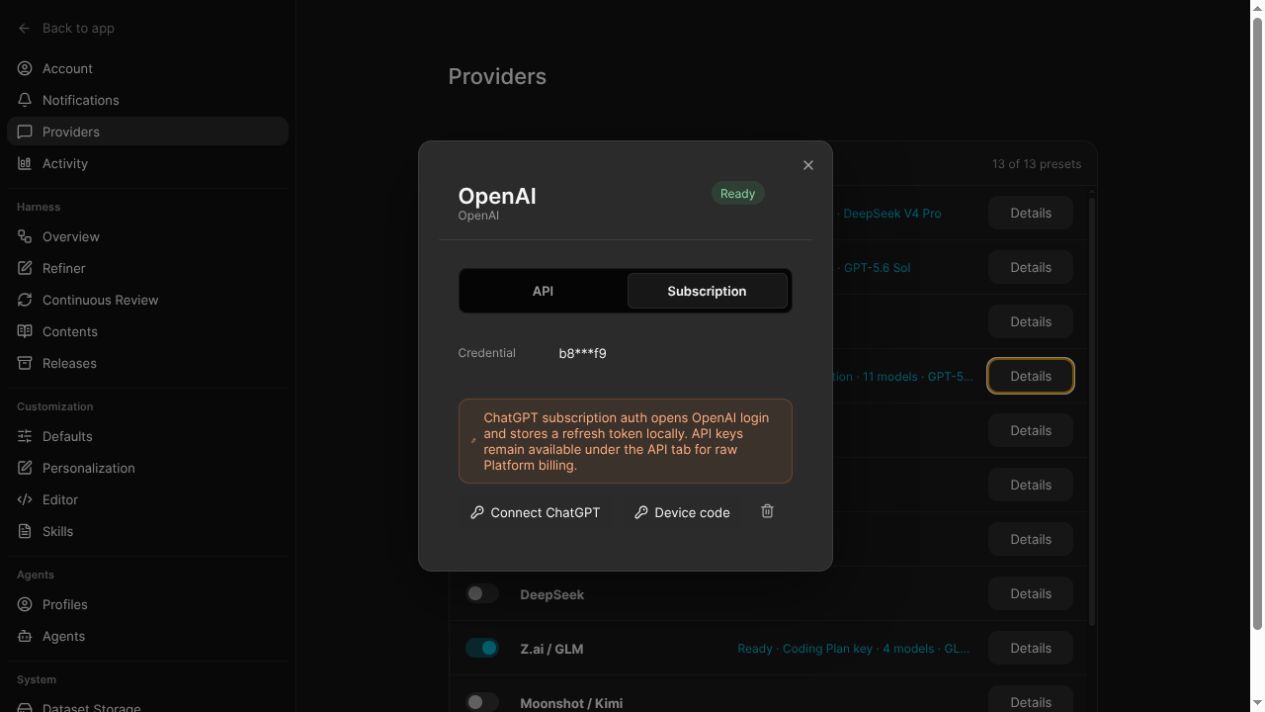Click the Providers page heading
Screen dimensions: 1265x712
497,77
